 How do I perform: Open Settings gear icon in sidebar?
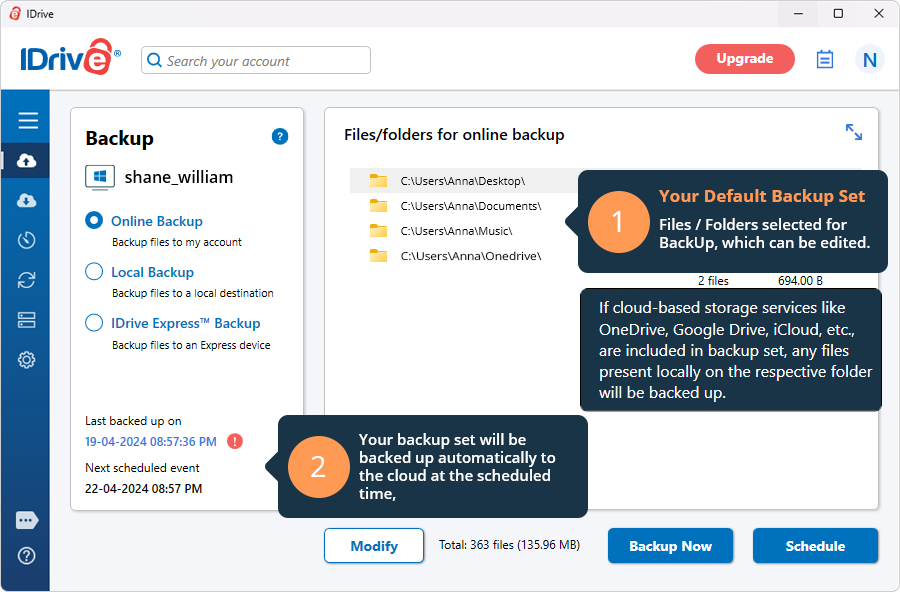(x=27, y=360)
